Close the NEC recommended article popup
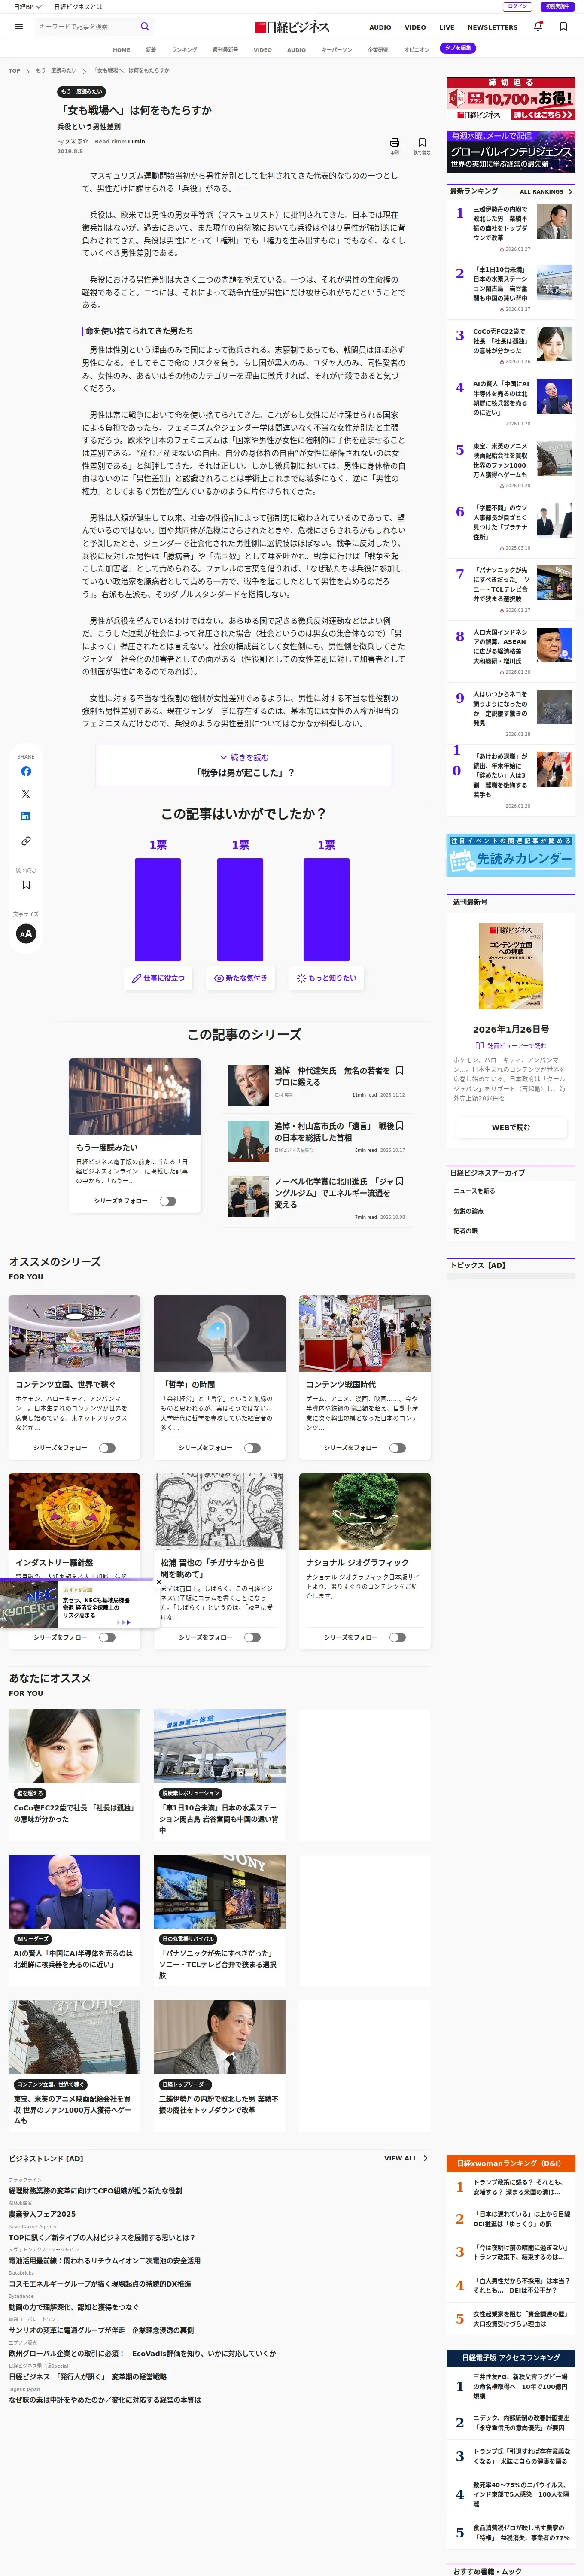The image size is (584, 2576). [158, 1582]
